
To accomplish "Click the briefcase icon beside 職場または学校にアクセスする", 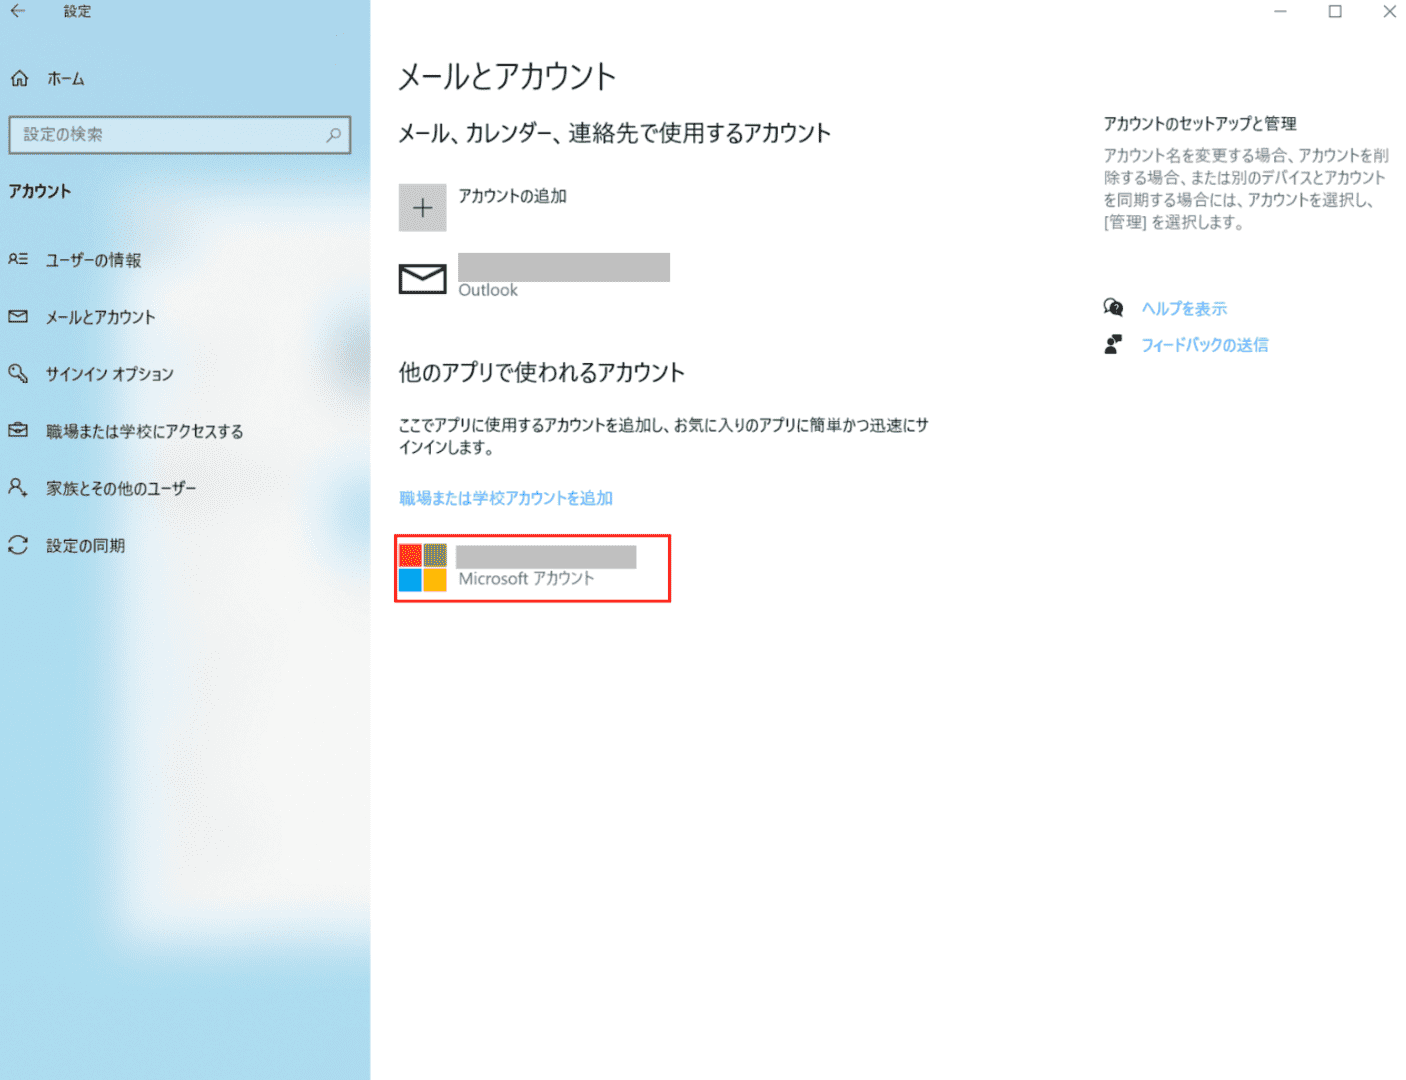I will pos(18,430).
